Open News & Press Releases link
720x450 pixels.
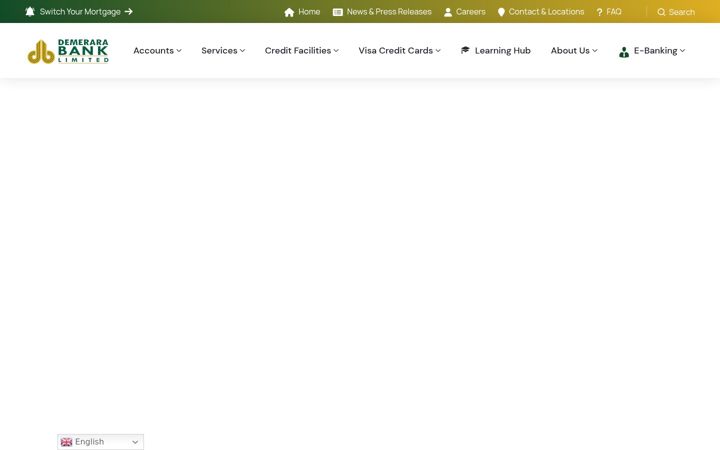pyautogui.click(x=389, y=12)
